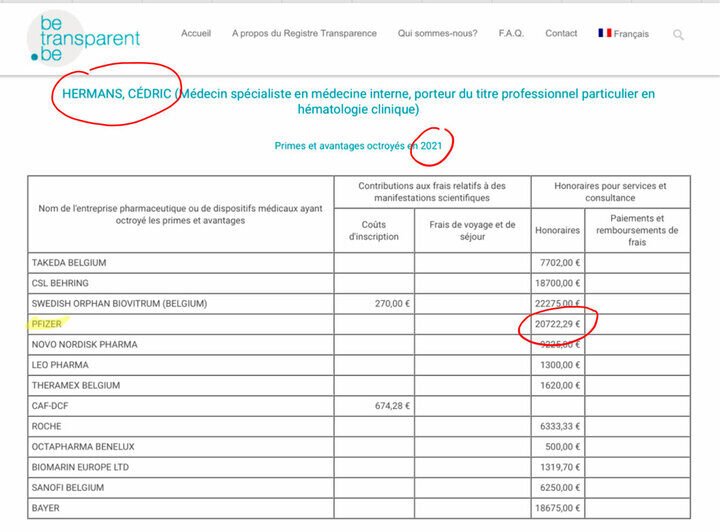This screenshot has height=532, width=720.
Task: Click the HERMANS, CÉDRIC heading
Action: click(117, 94)
